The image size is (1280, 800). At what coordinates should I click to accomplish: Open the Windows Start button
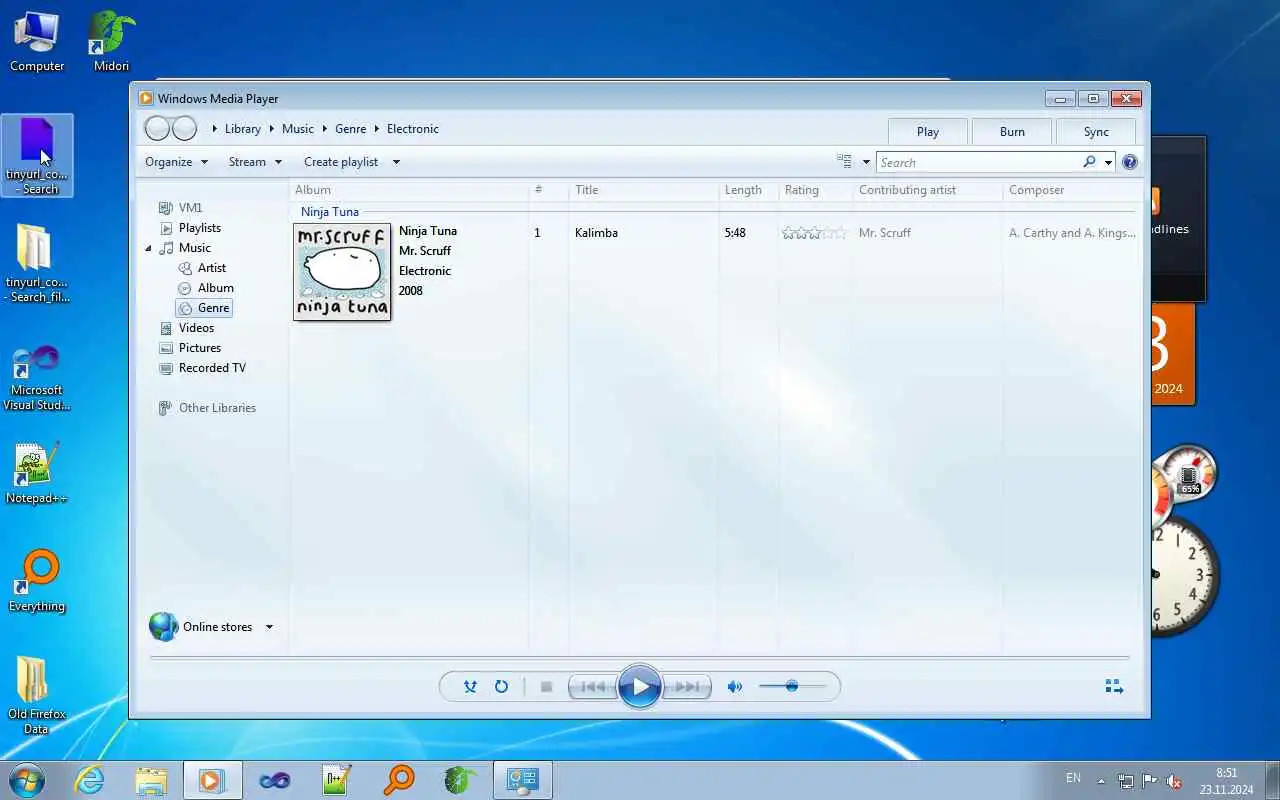click(27, 780)
